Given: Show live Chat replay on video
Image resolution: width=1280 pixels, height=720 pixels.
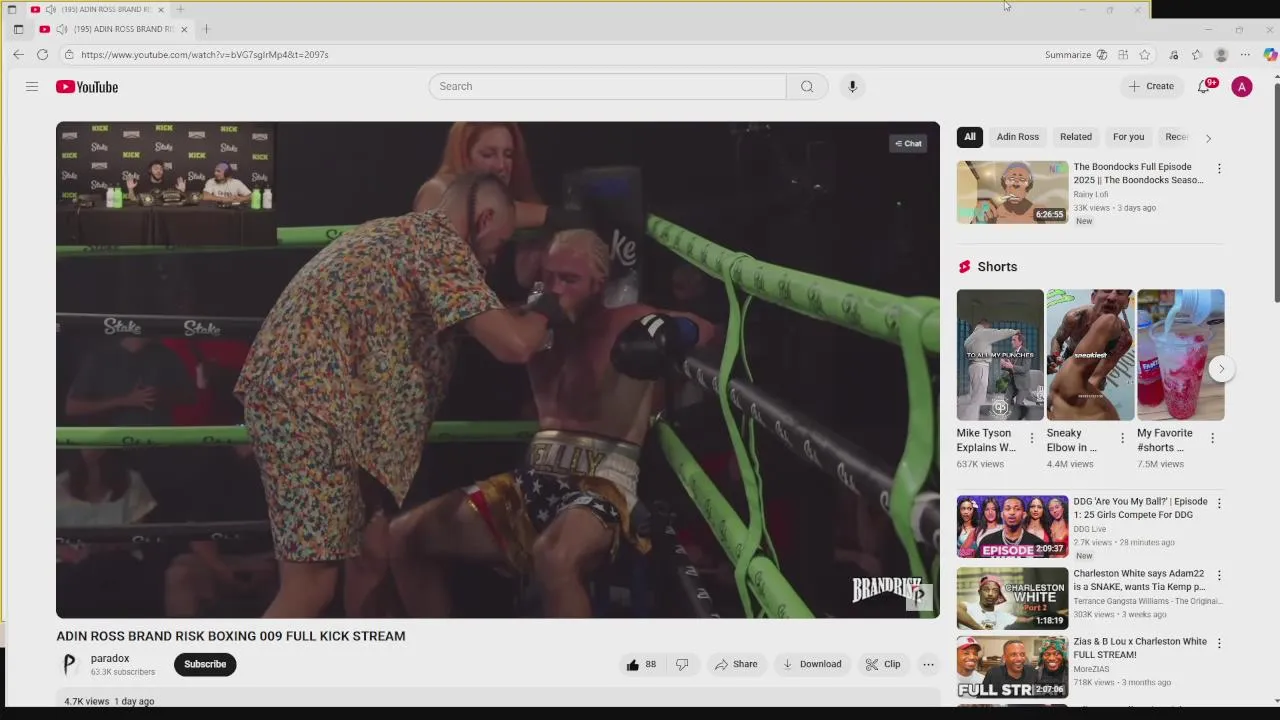Looking at the screenshot, I should pyautogui.click(x=908, y=144).
